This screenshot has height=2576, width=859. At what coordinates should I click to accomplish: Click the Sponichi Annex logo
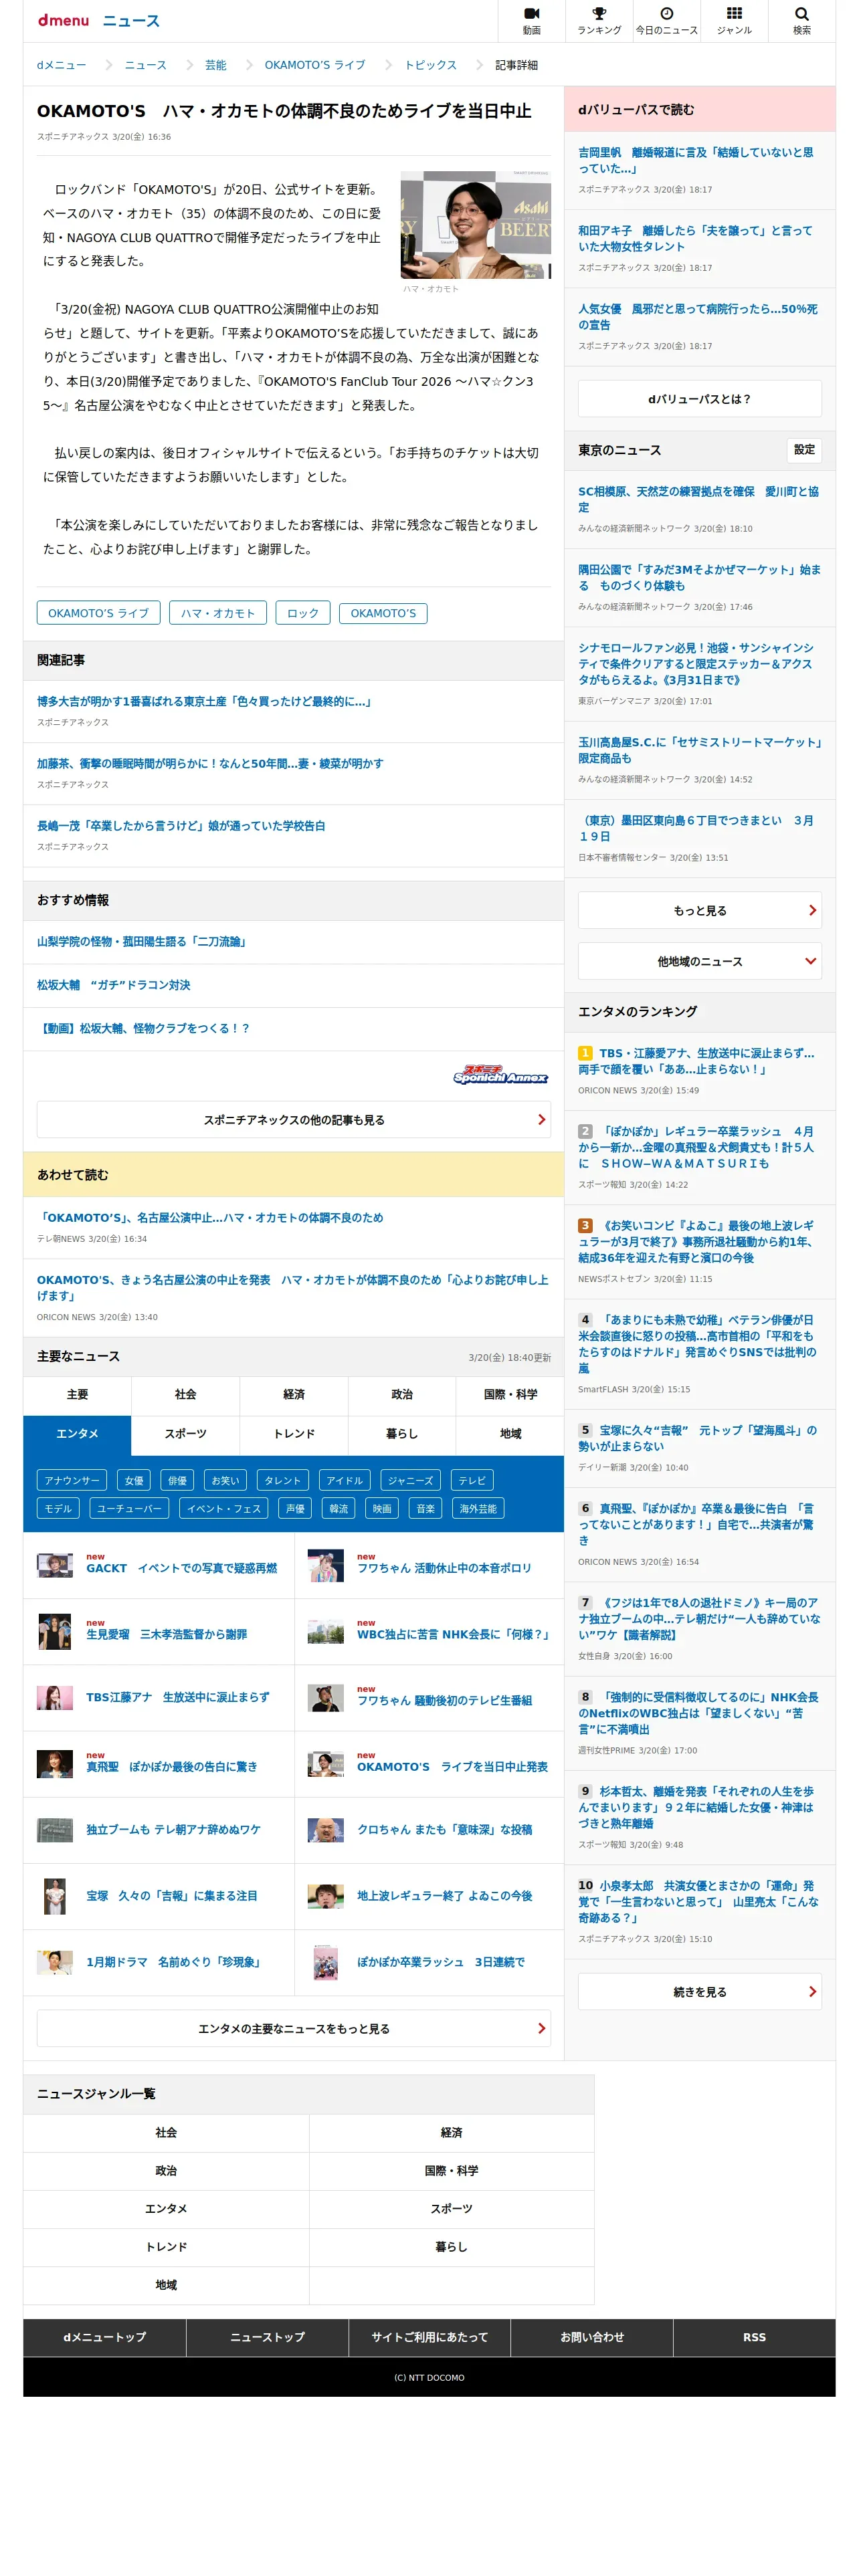500,1075
